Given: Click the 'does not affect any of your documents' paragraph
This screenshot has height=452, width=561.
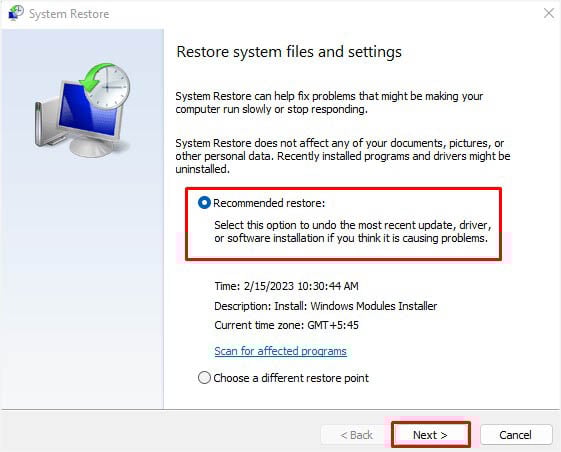Looking at the screenshot, I should coord(343,156).
